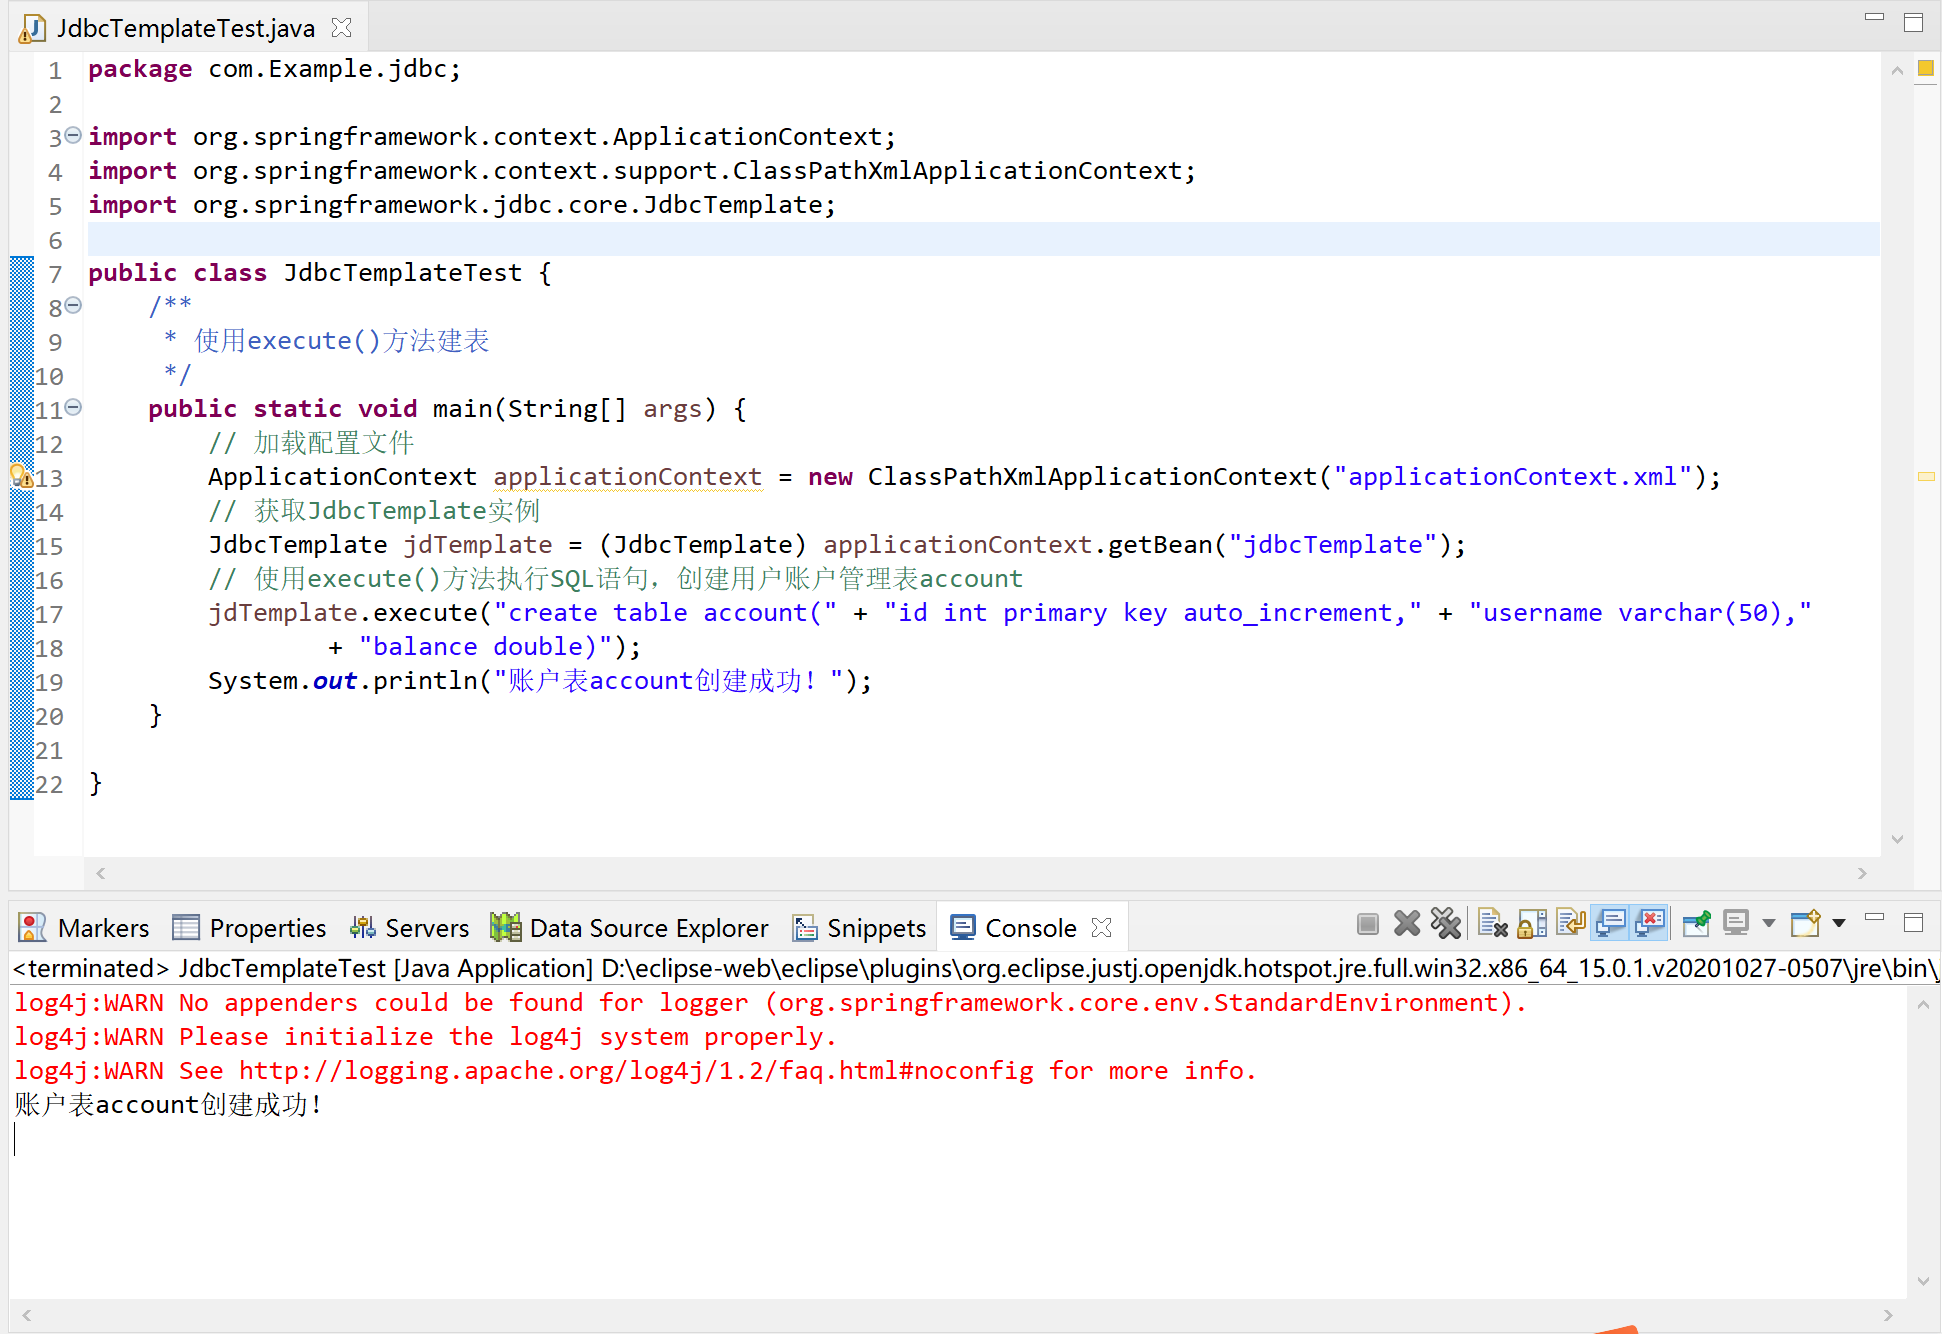The width and height of the screenshot is (1942, 1334).
Task: Toggle Word Wrap in Console toolbar
Action: pos(1571,925)
